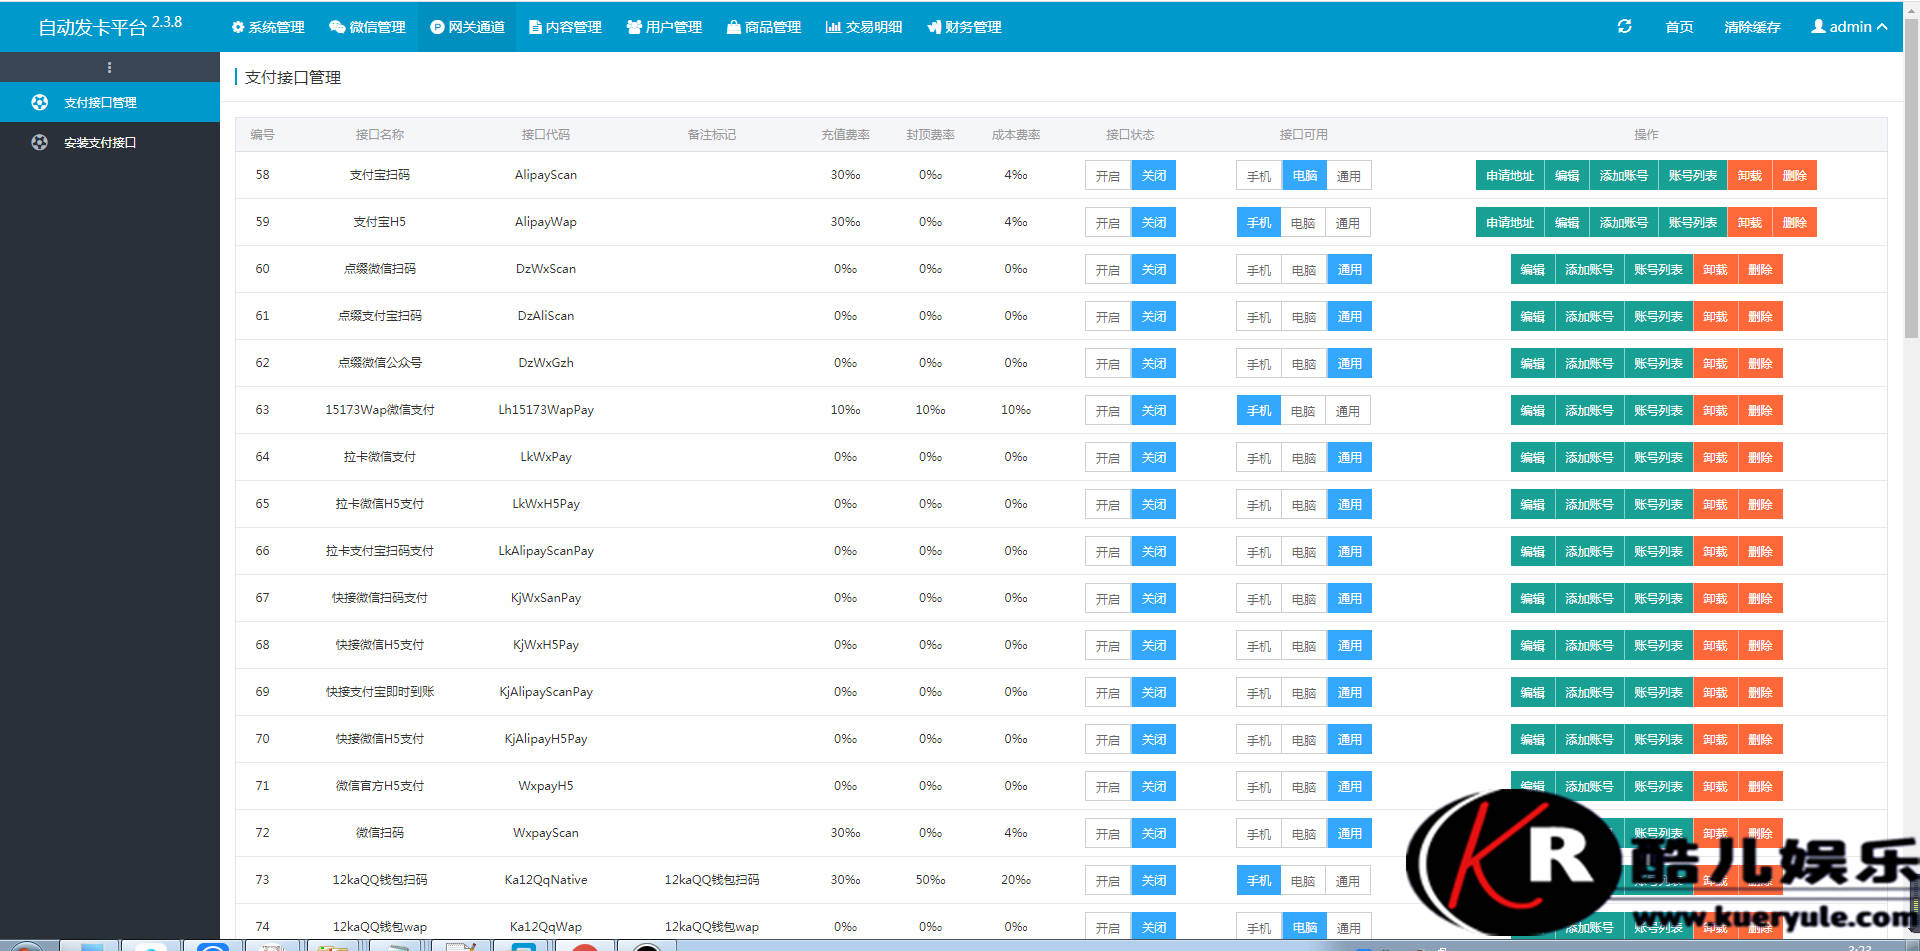The width and height of the screenshot is (1920, 951).
Task: Click the refresh icon in top bar
Action: [1625, 27]
